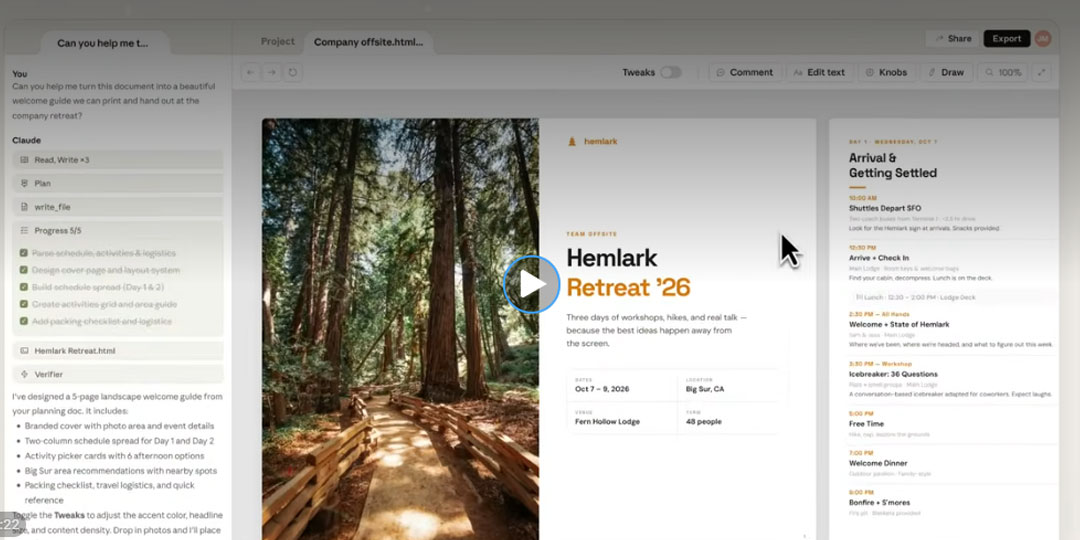This screenshot has height=540, width=1080.
Task: Open the 'Can you help me t...' chat tab
Action: pos(103,43)
